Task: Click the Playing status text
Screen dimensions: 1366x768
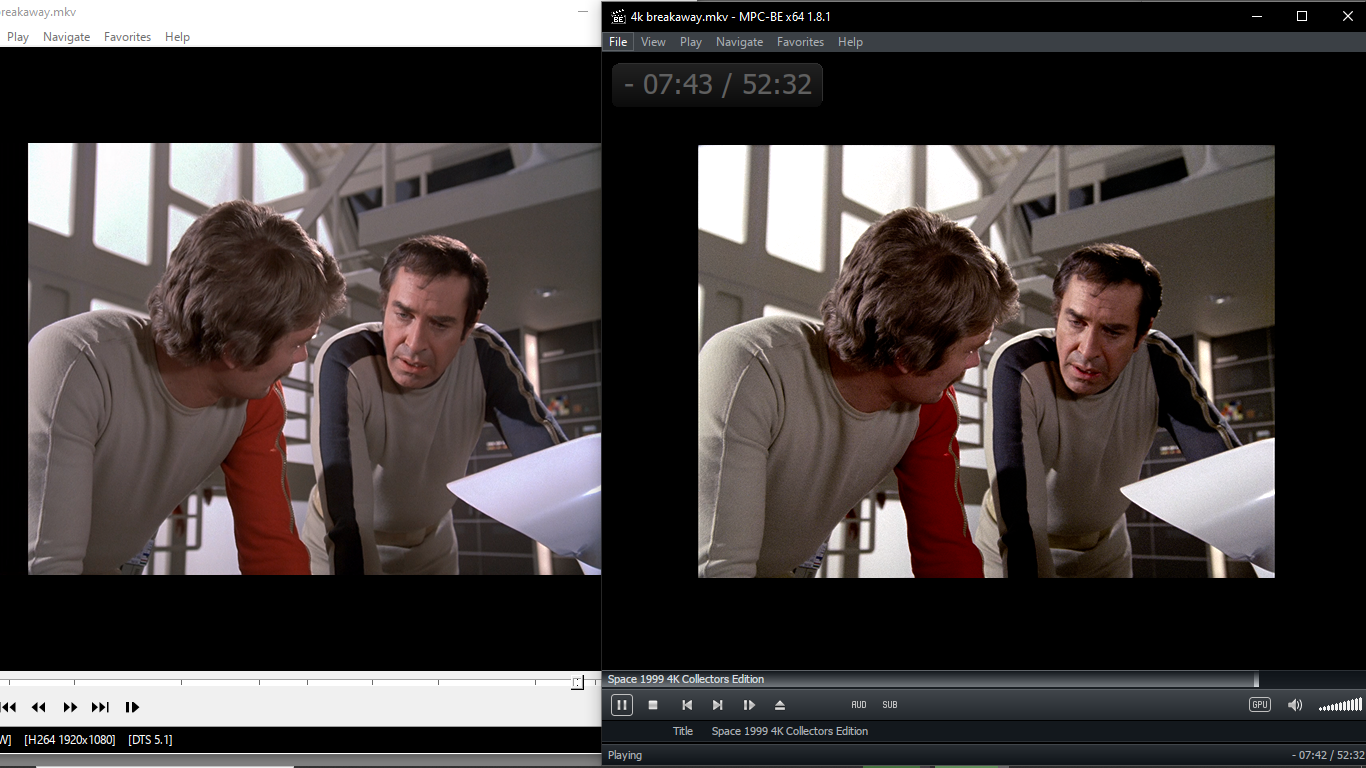Action: click(625, 755)
